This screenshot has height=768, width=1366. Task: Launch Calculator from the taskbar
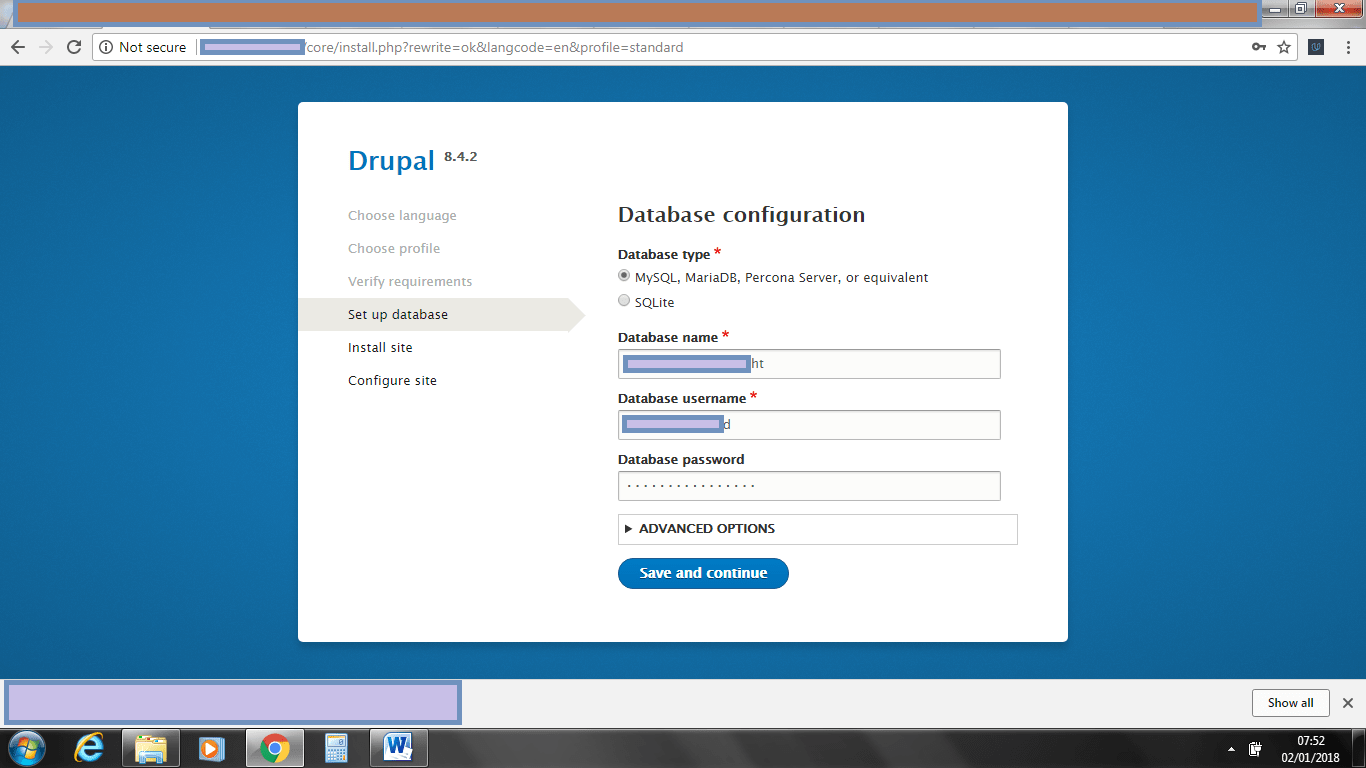(336, 747)
